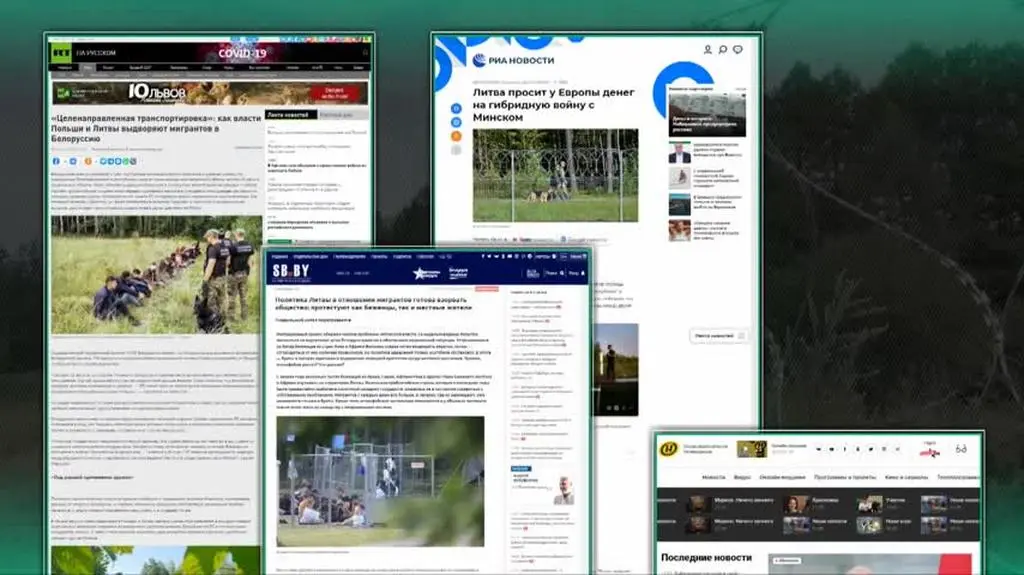The height and width of the screenshot is (575, 1024).
Task: Click the accessibility glasses icon on TV site
Action: [x=961, y=448]
